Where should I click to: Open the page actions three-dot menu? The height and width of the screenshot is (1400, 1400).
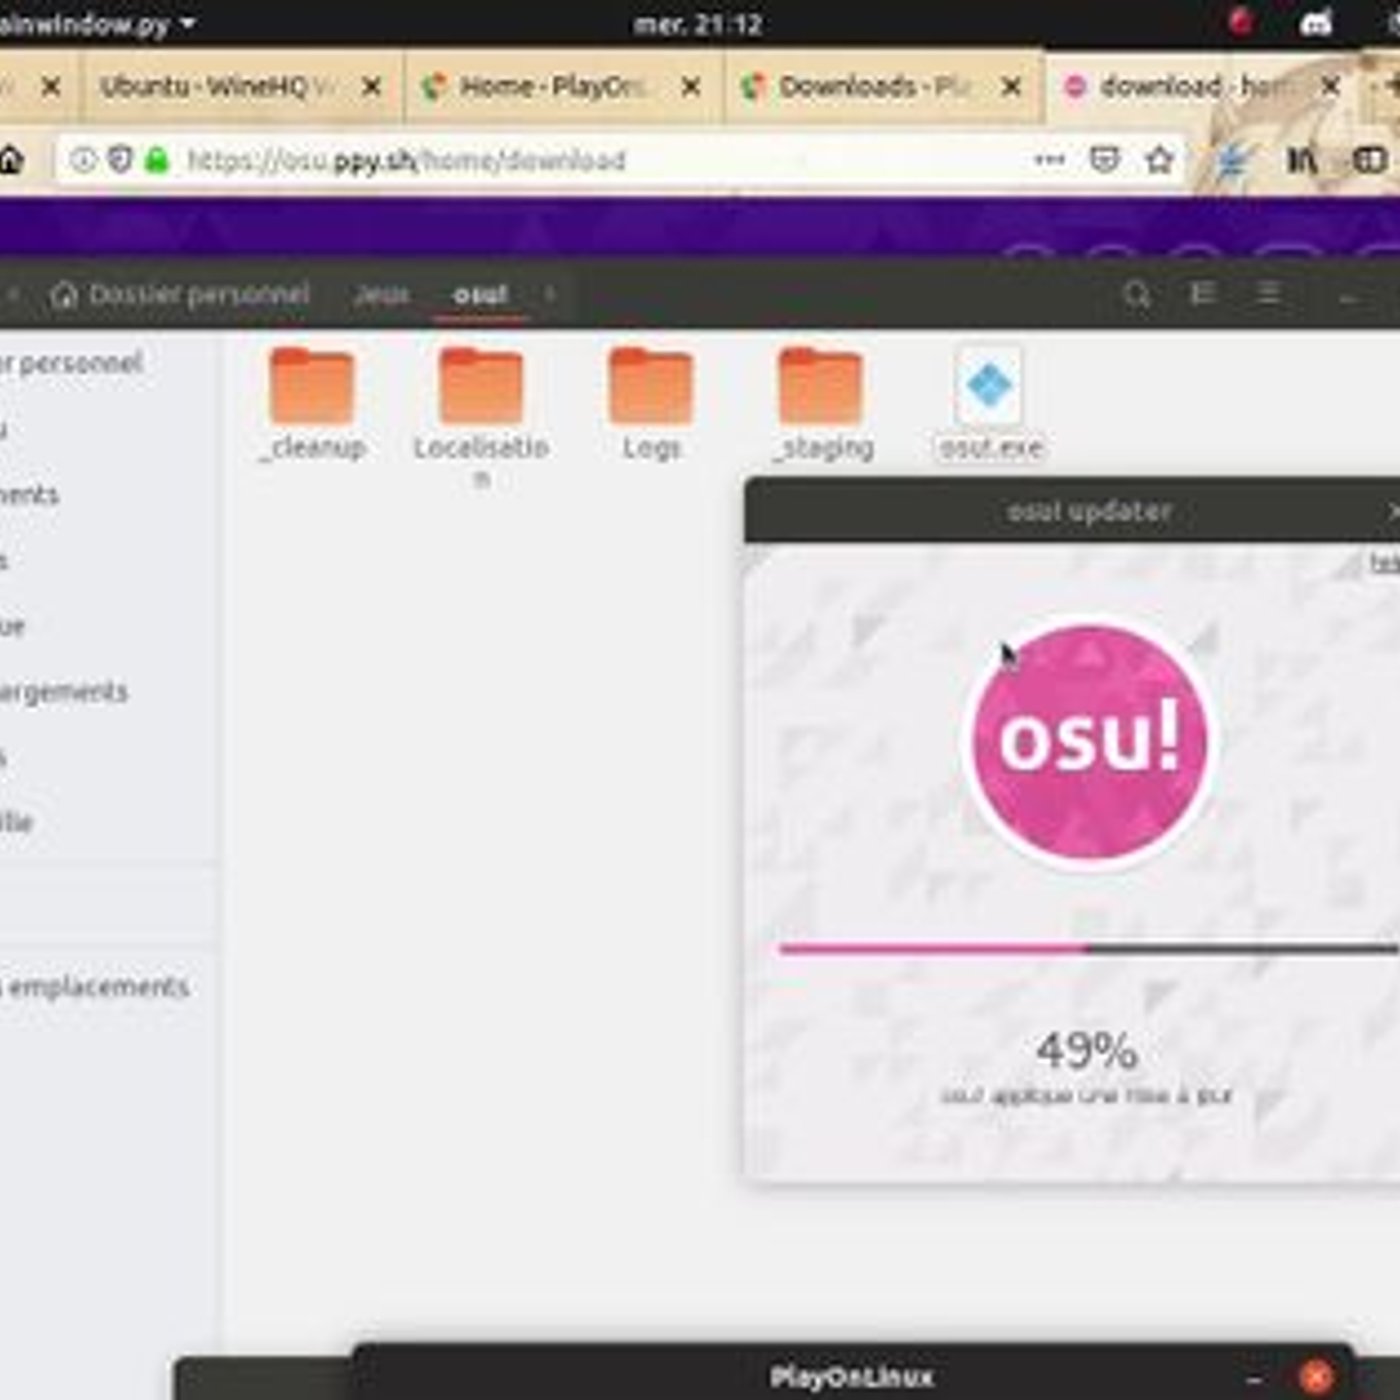pos(1049,160)
